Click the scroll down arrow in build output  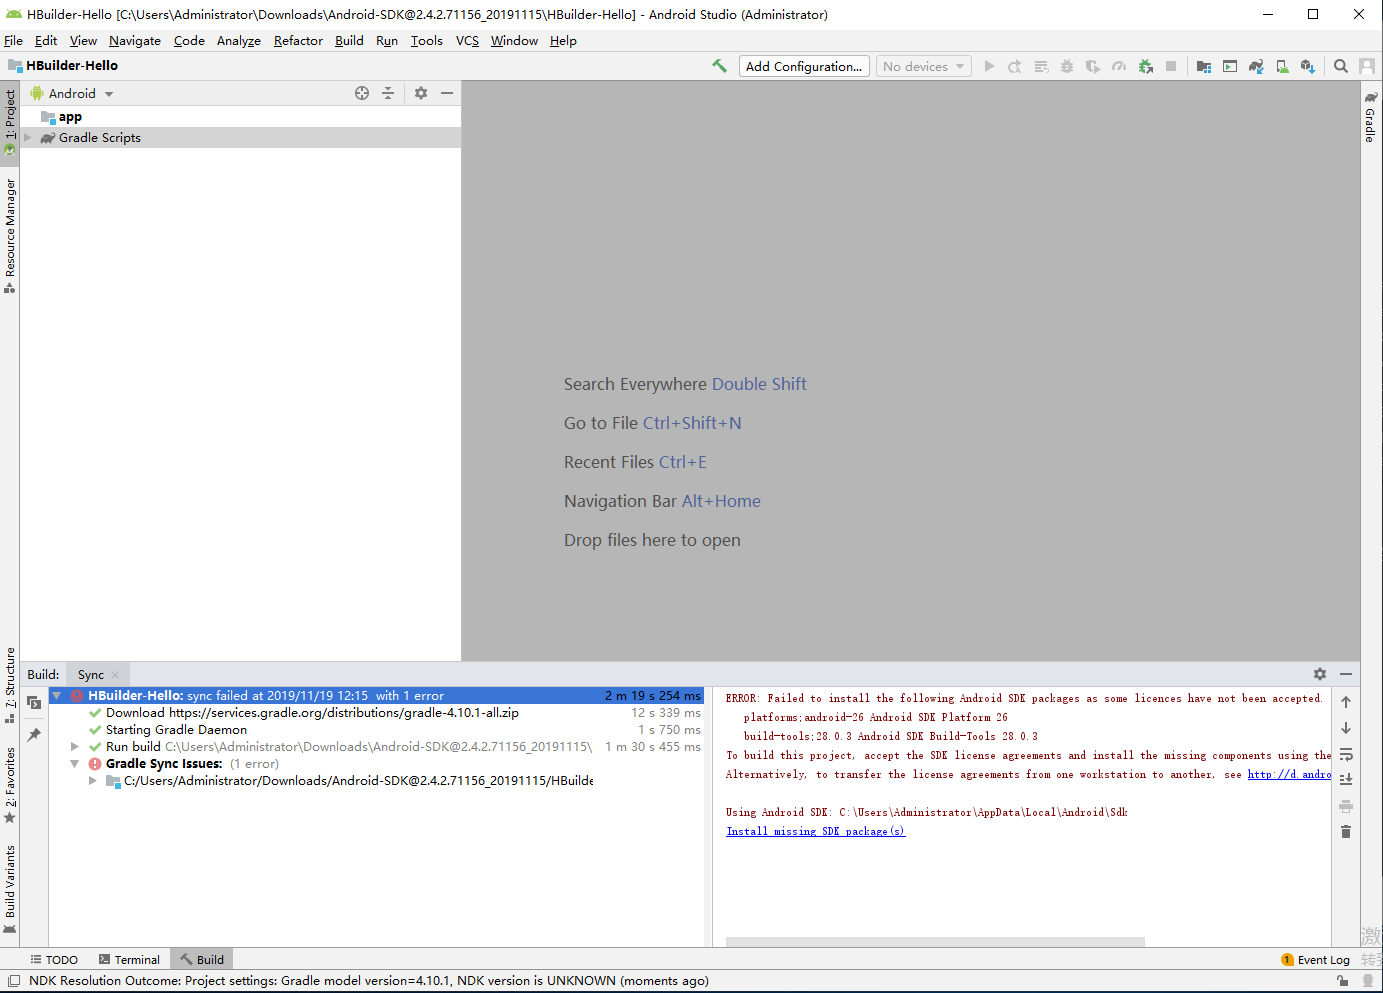(1346, 728)
